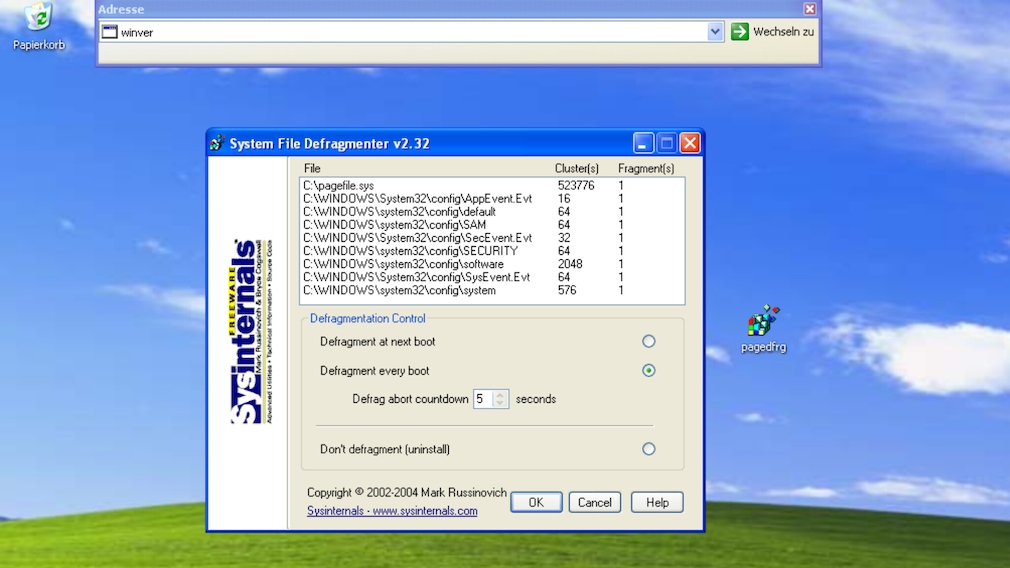Select the config\system file row
The image size is (1010, 568).
pos(492,290)
